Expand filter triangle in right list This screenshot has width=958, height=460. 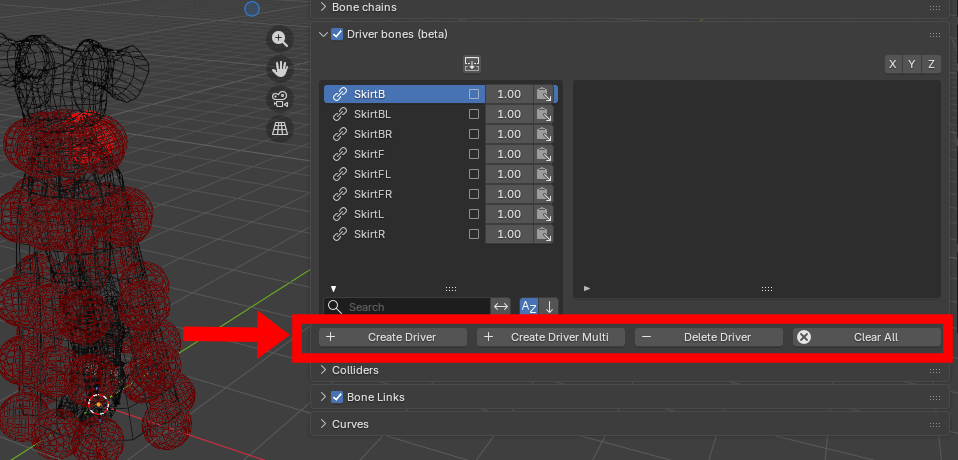point(587,288)
